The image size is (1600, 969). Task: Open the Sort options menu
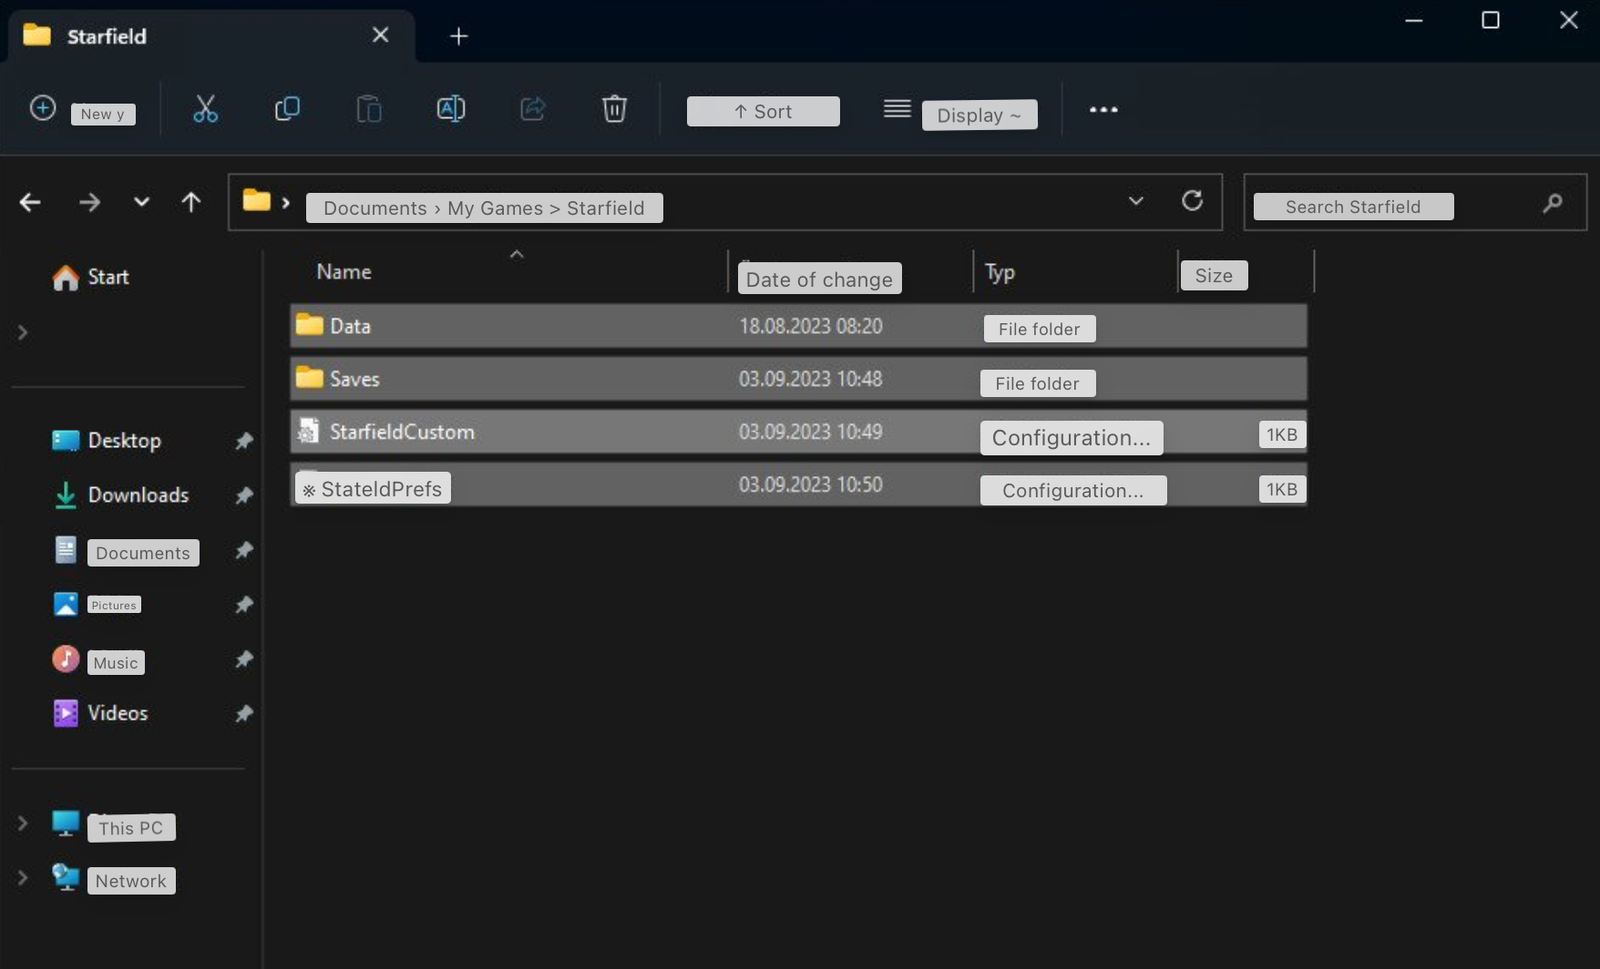coord(763,111)
